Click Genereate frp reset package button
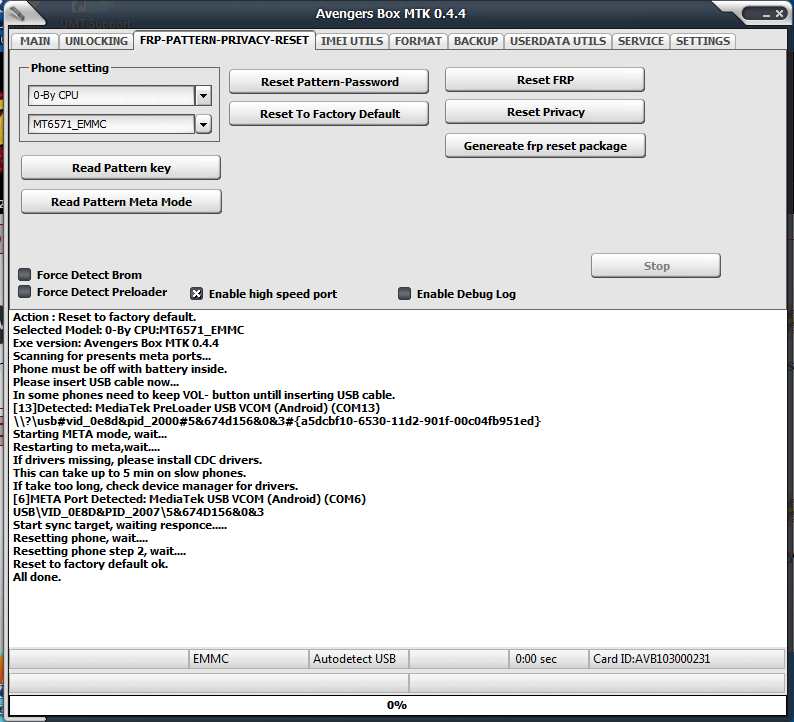Screen dimensions: 794x722 [545, 146]
